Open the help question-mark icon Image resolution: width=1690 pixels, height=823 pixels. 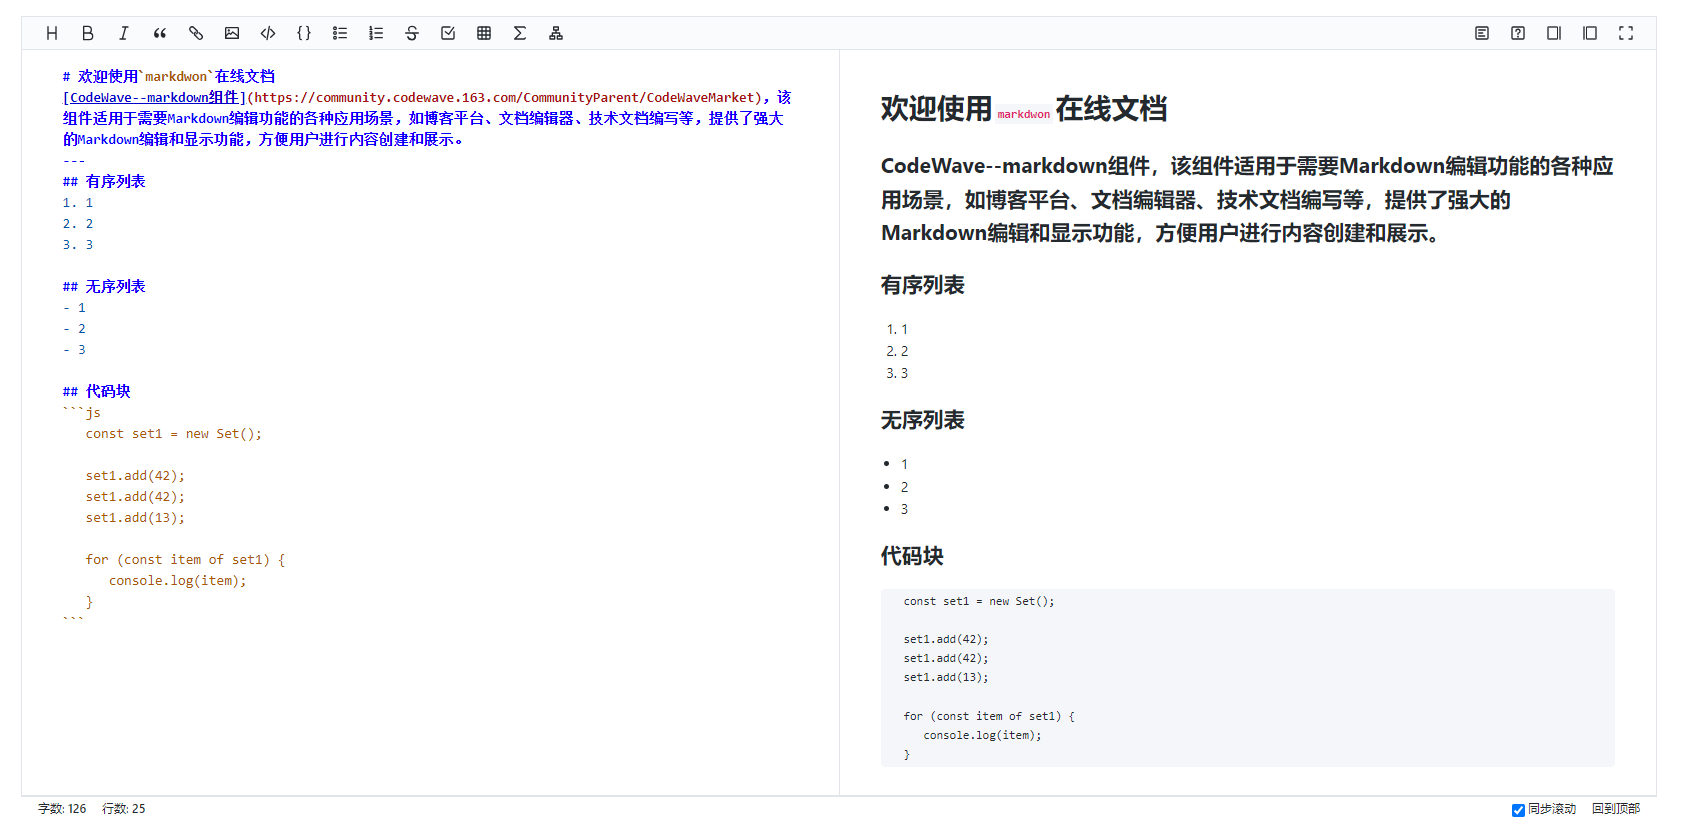(1518, 33)
